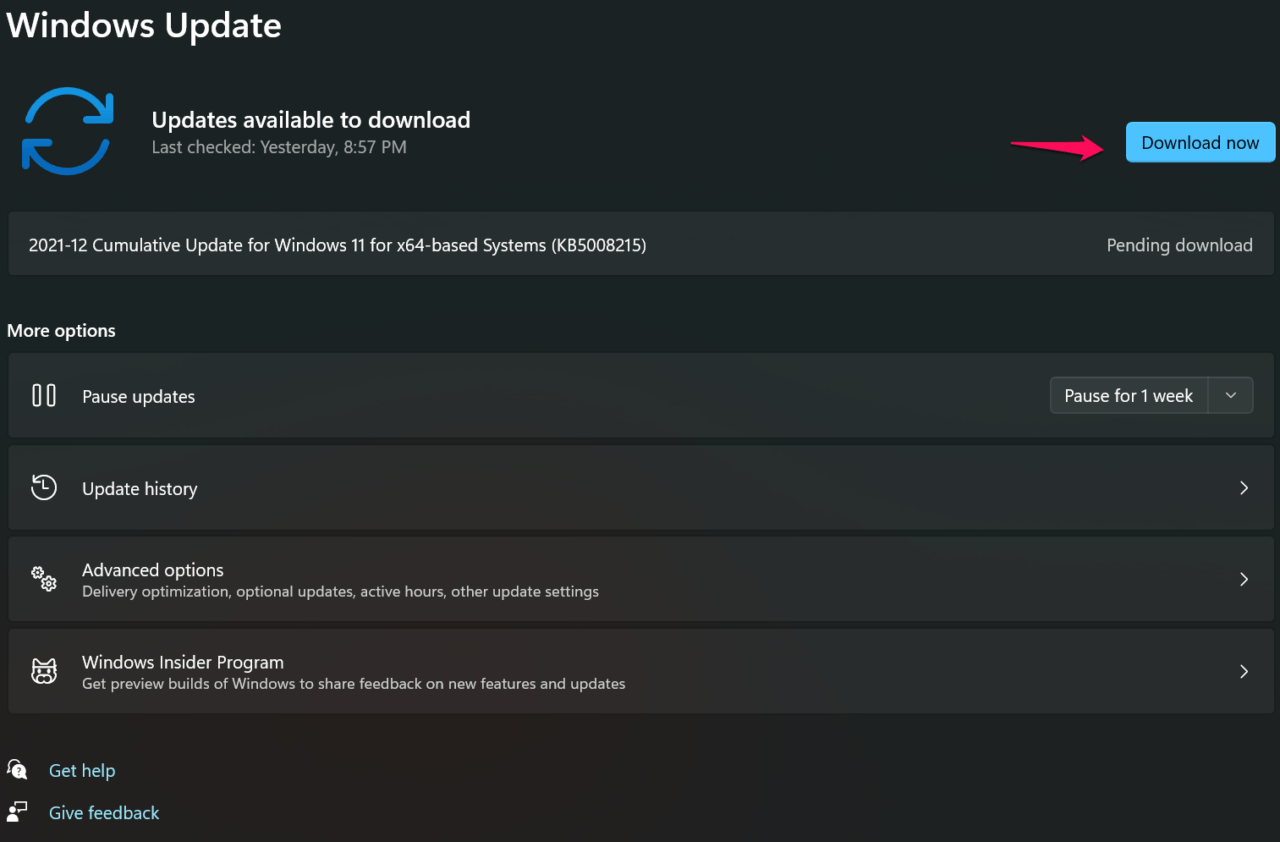This screenshot has width=1280, height=842.
Task: Click the Get help headset icon
Action: [x=17, y=769]
